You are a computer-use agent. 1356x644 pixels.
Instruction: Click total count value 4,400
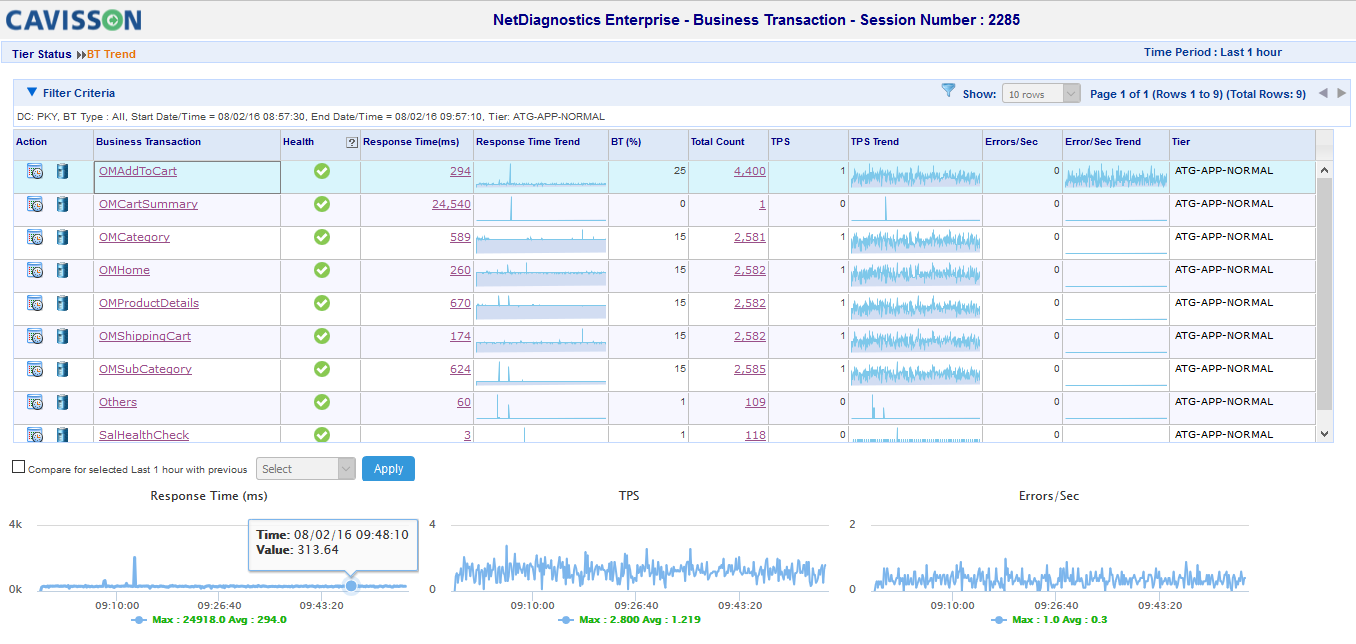coord(750,171)
